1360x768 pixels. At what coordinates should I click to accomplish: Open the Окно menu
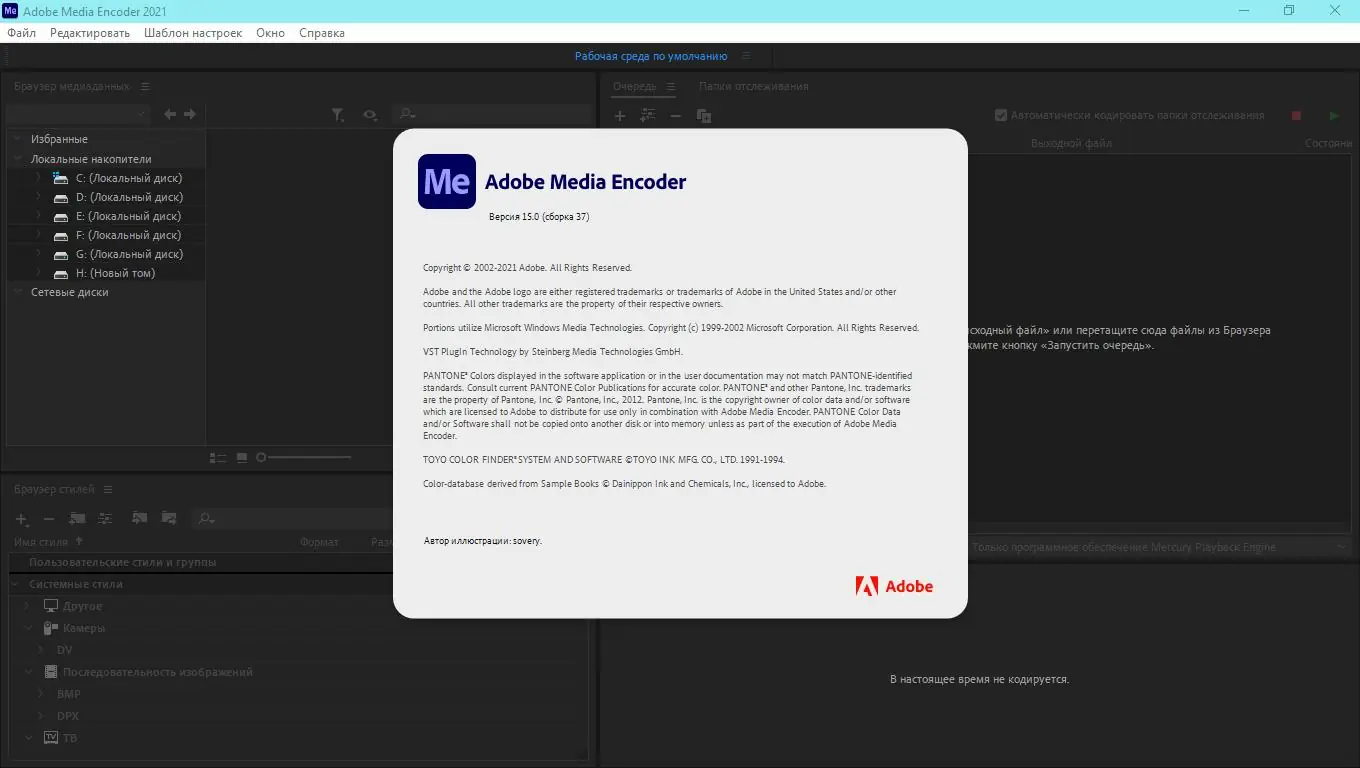pos(270,33)
